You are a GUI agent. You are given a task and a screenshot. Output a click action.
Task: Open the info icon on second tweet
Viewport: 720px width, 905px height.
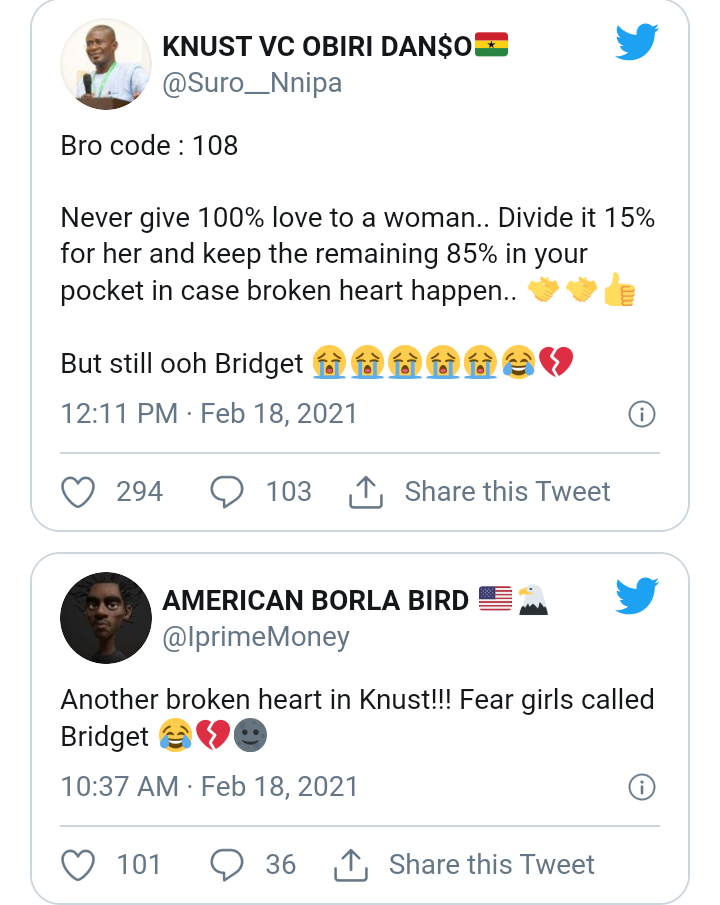[x=641, y=787]
